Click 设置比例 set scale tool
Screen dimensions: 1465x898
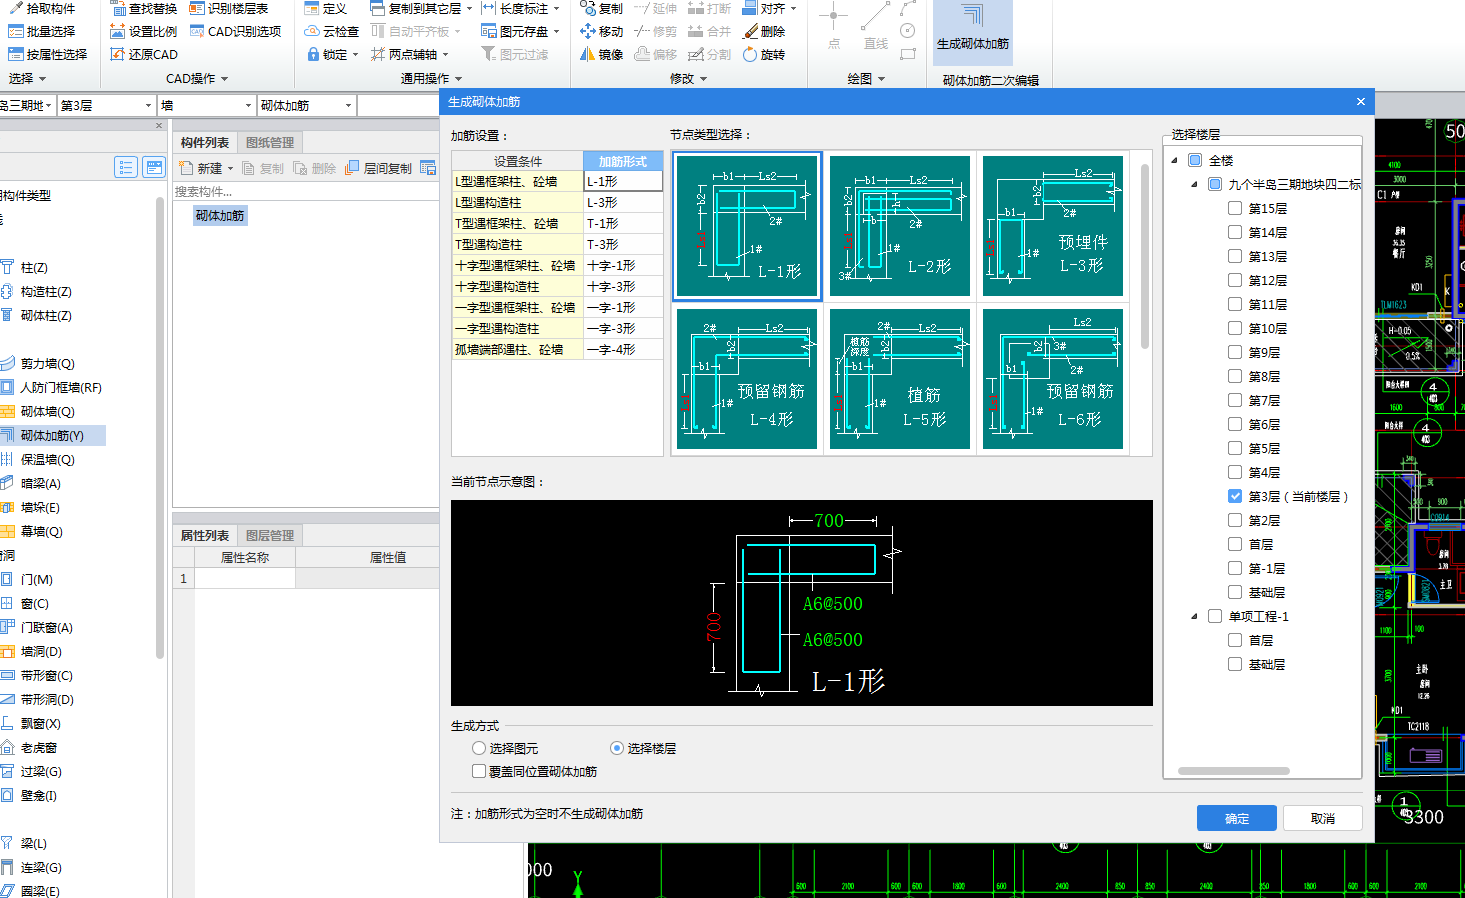point(144,31)
